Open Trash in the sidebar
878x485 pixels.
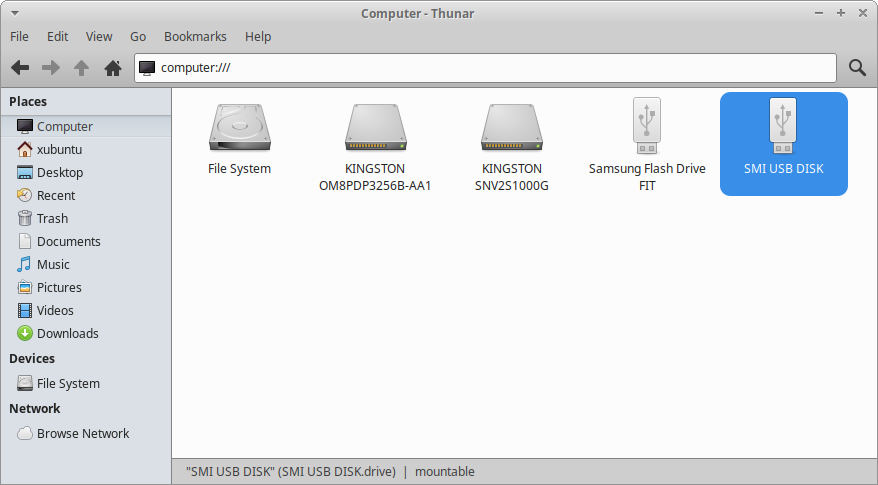click(x=52, y=218)
